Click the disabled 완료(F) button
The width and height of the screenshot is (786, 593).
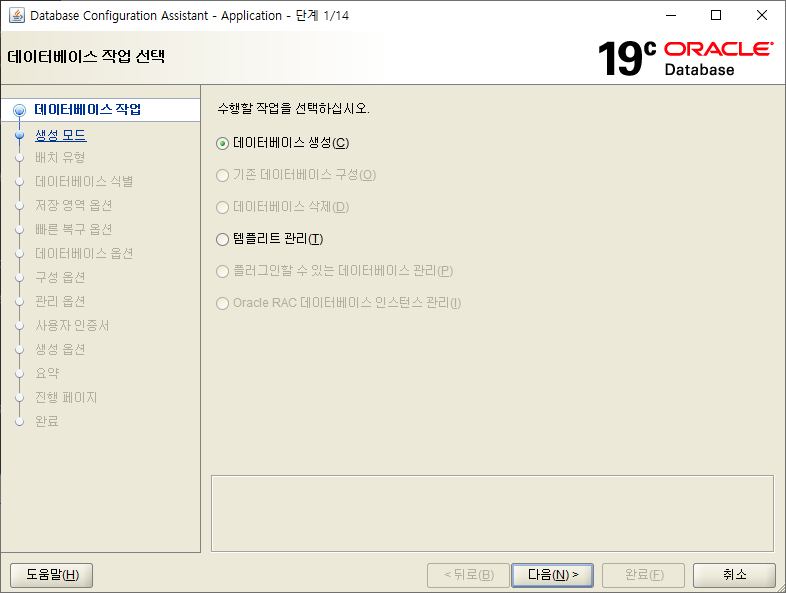pyautogui.click(x=644, y=575)
